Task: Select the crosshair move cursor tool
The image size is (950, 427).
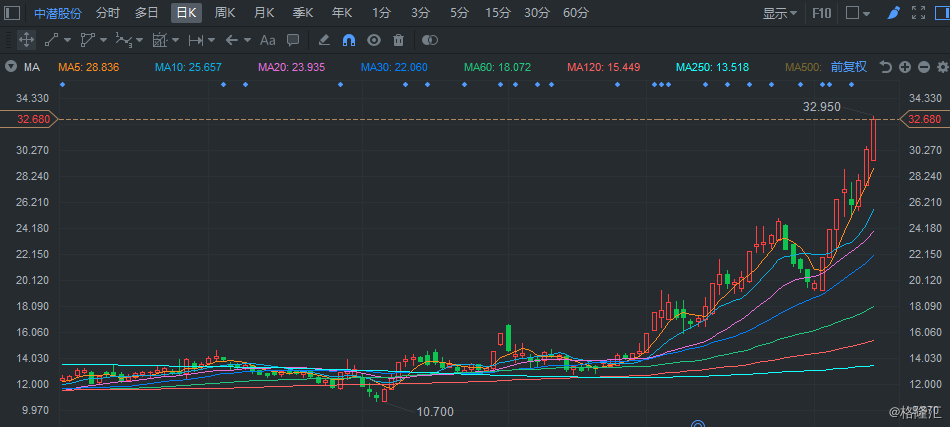Action: tap(26, 40)
